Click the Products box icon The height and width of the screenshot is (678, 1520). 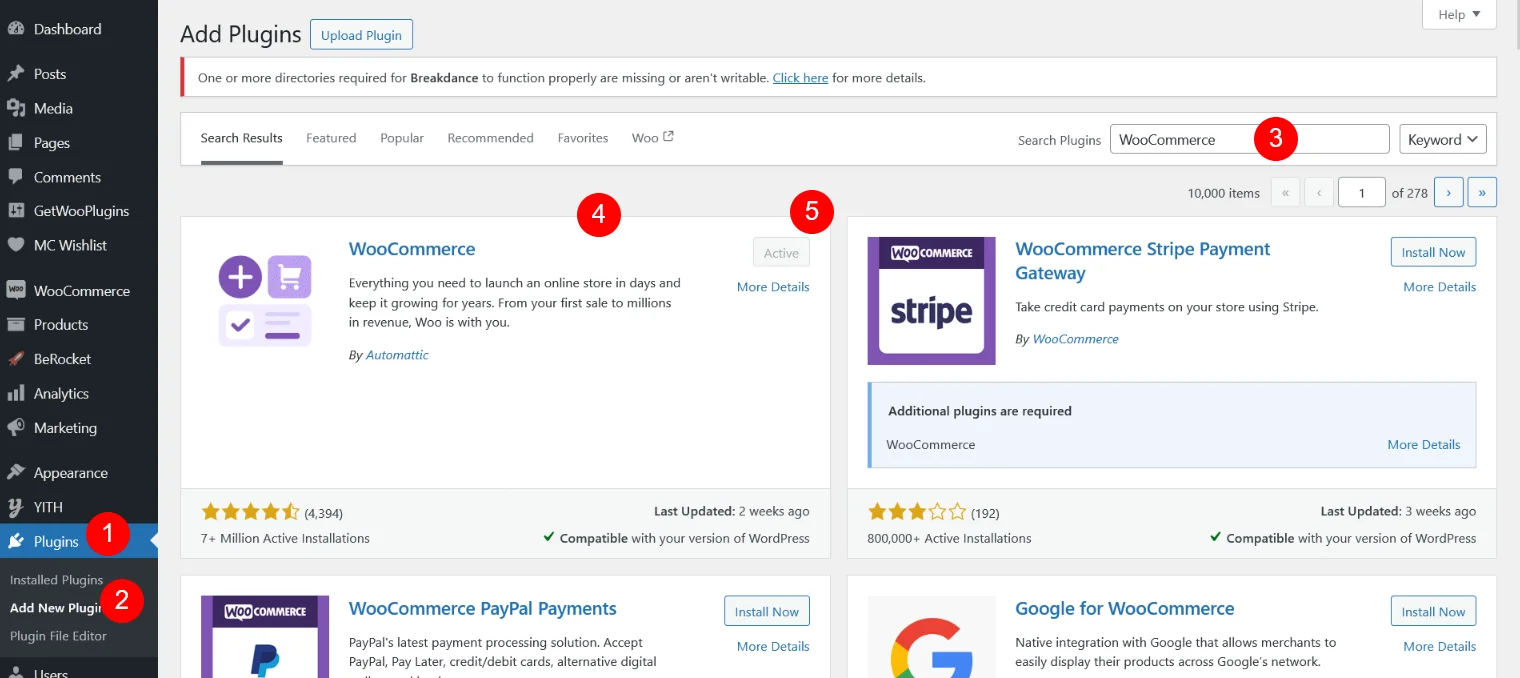pyautogui.click(x=16, y=325)
